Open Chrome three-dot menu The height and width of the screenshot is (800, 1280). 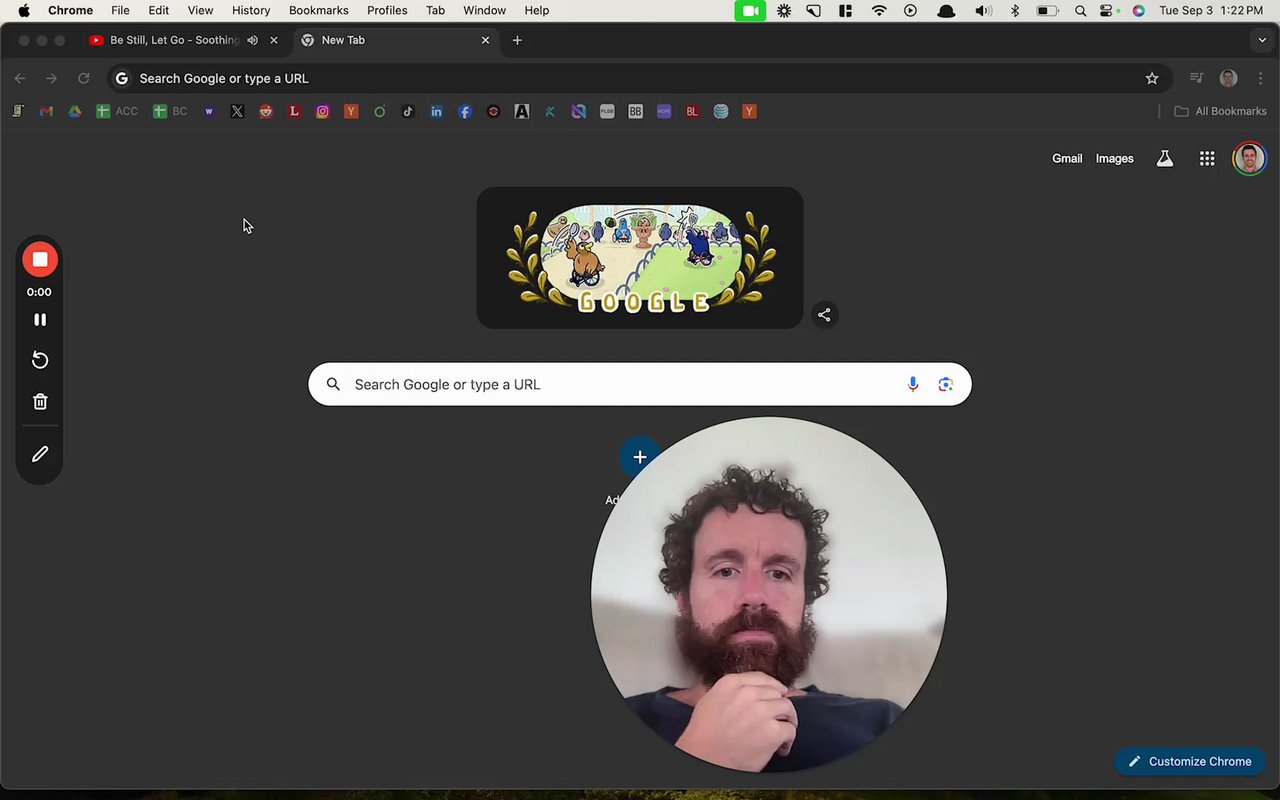pos(1260,78)
